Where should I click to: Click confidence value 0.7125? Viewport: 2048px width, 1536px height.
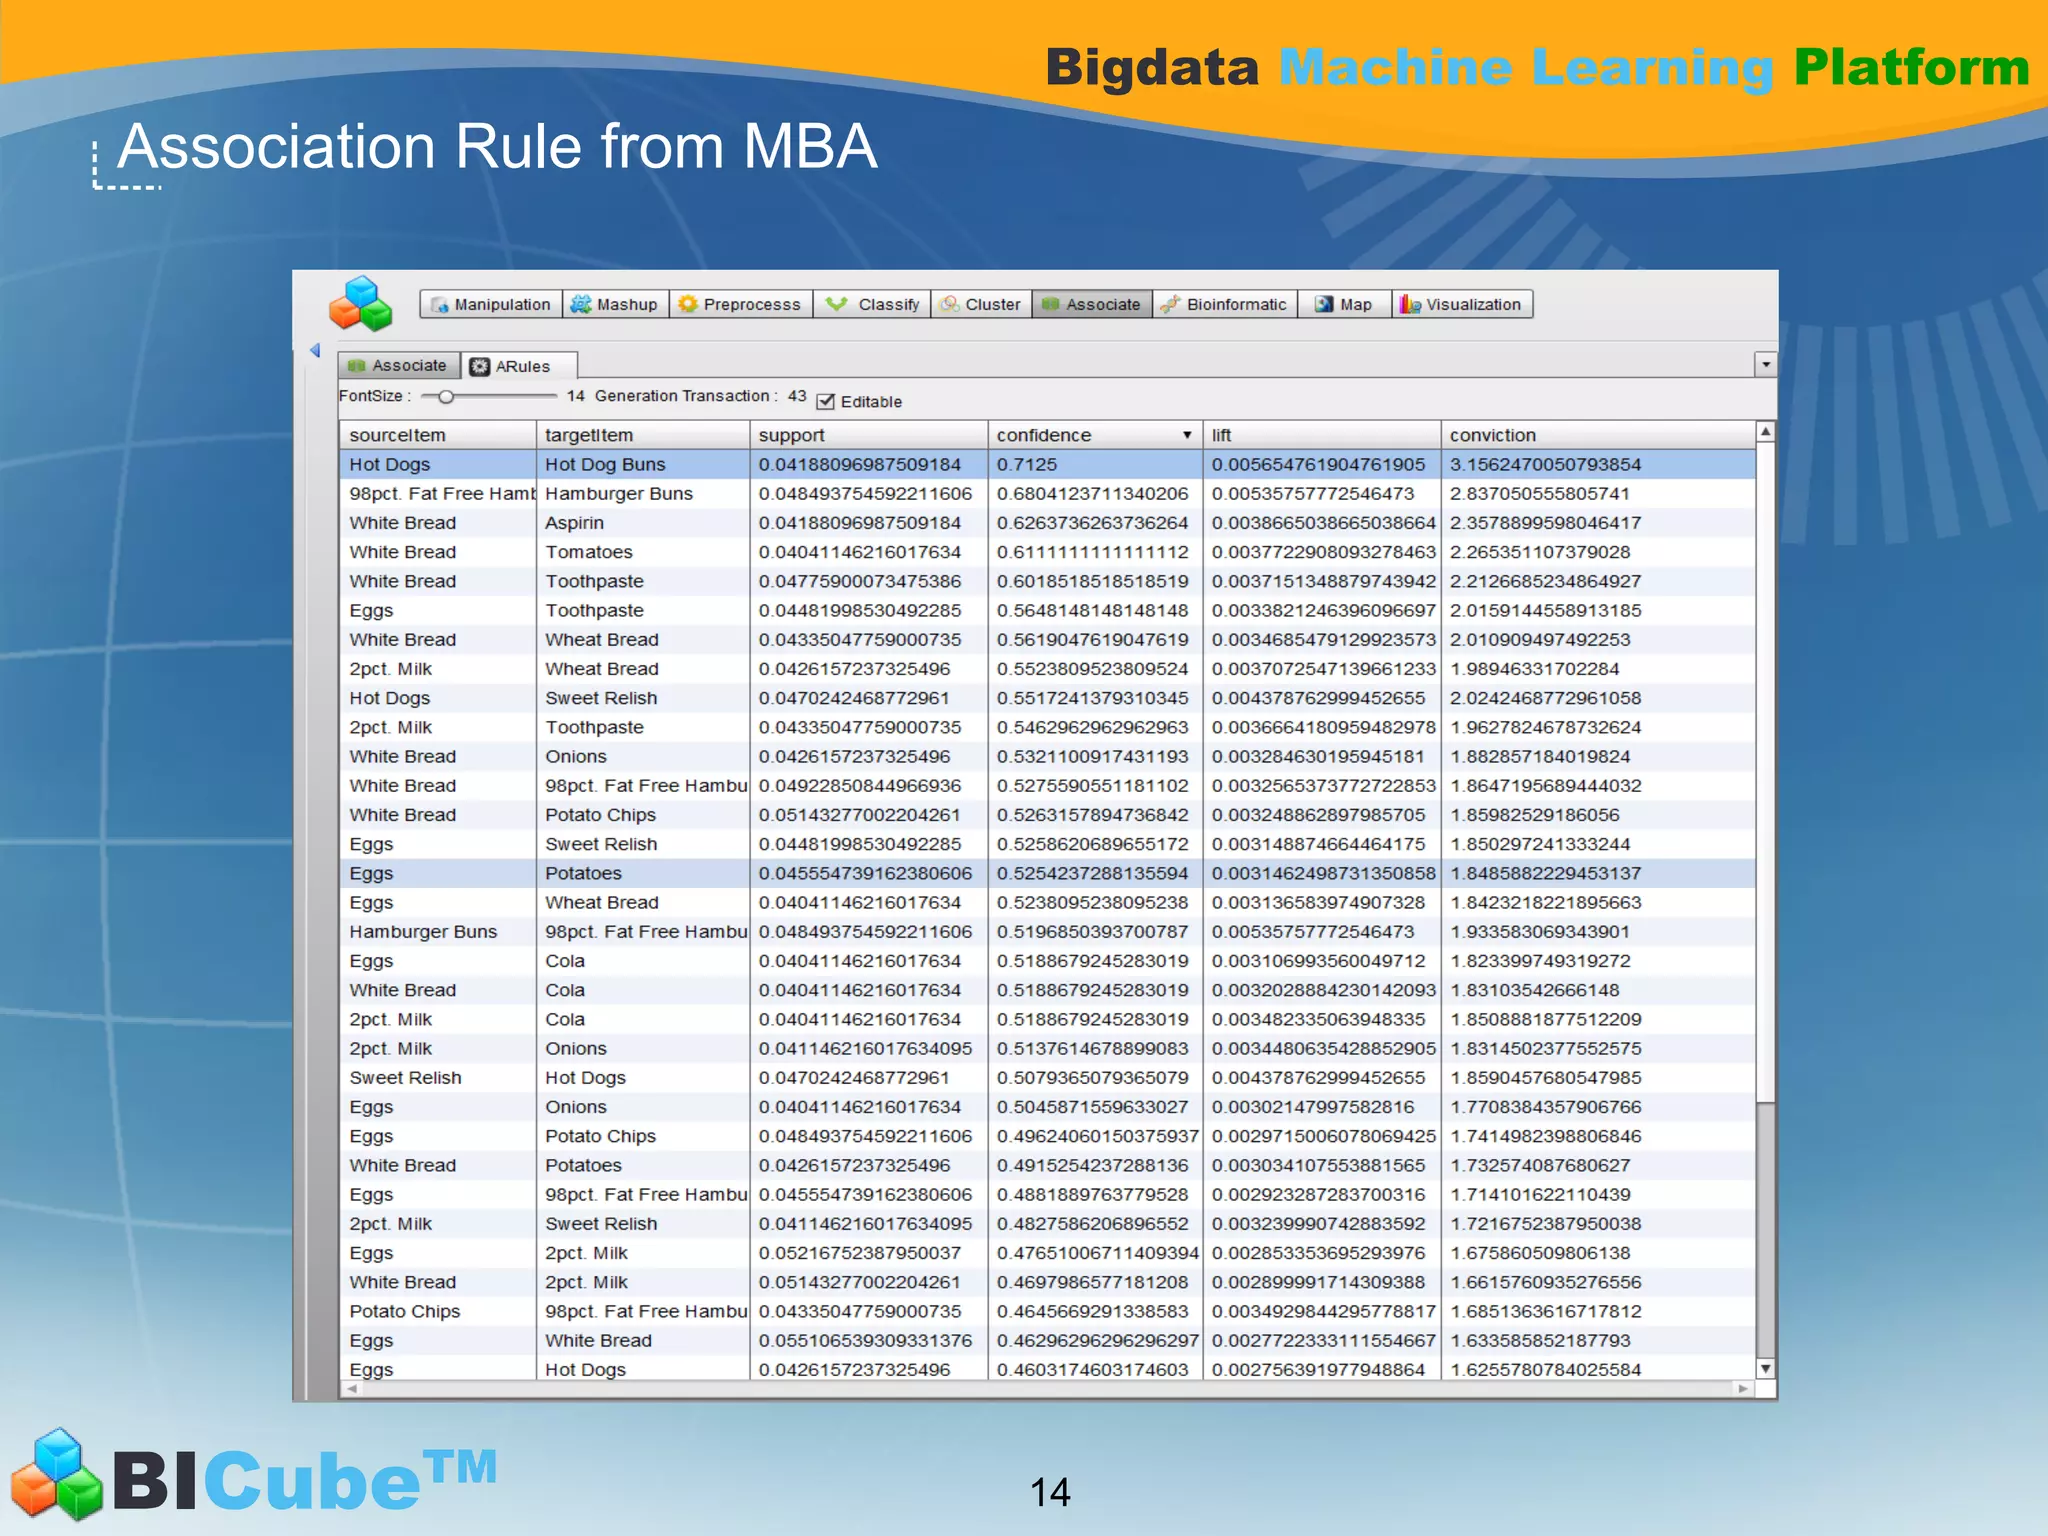pyautogui.click(x=1094, y=464)
